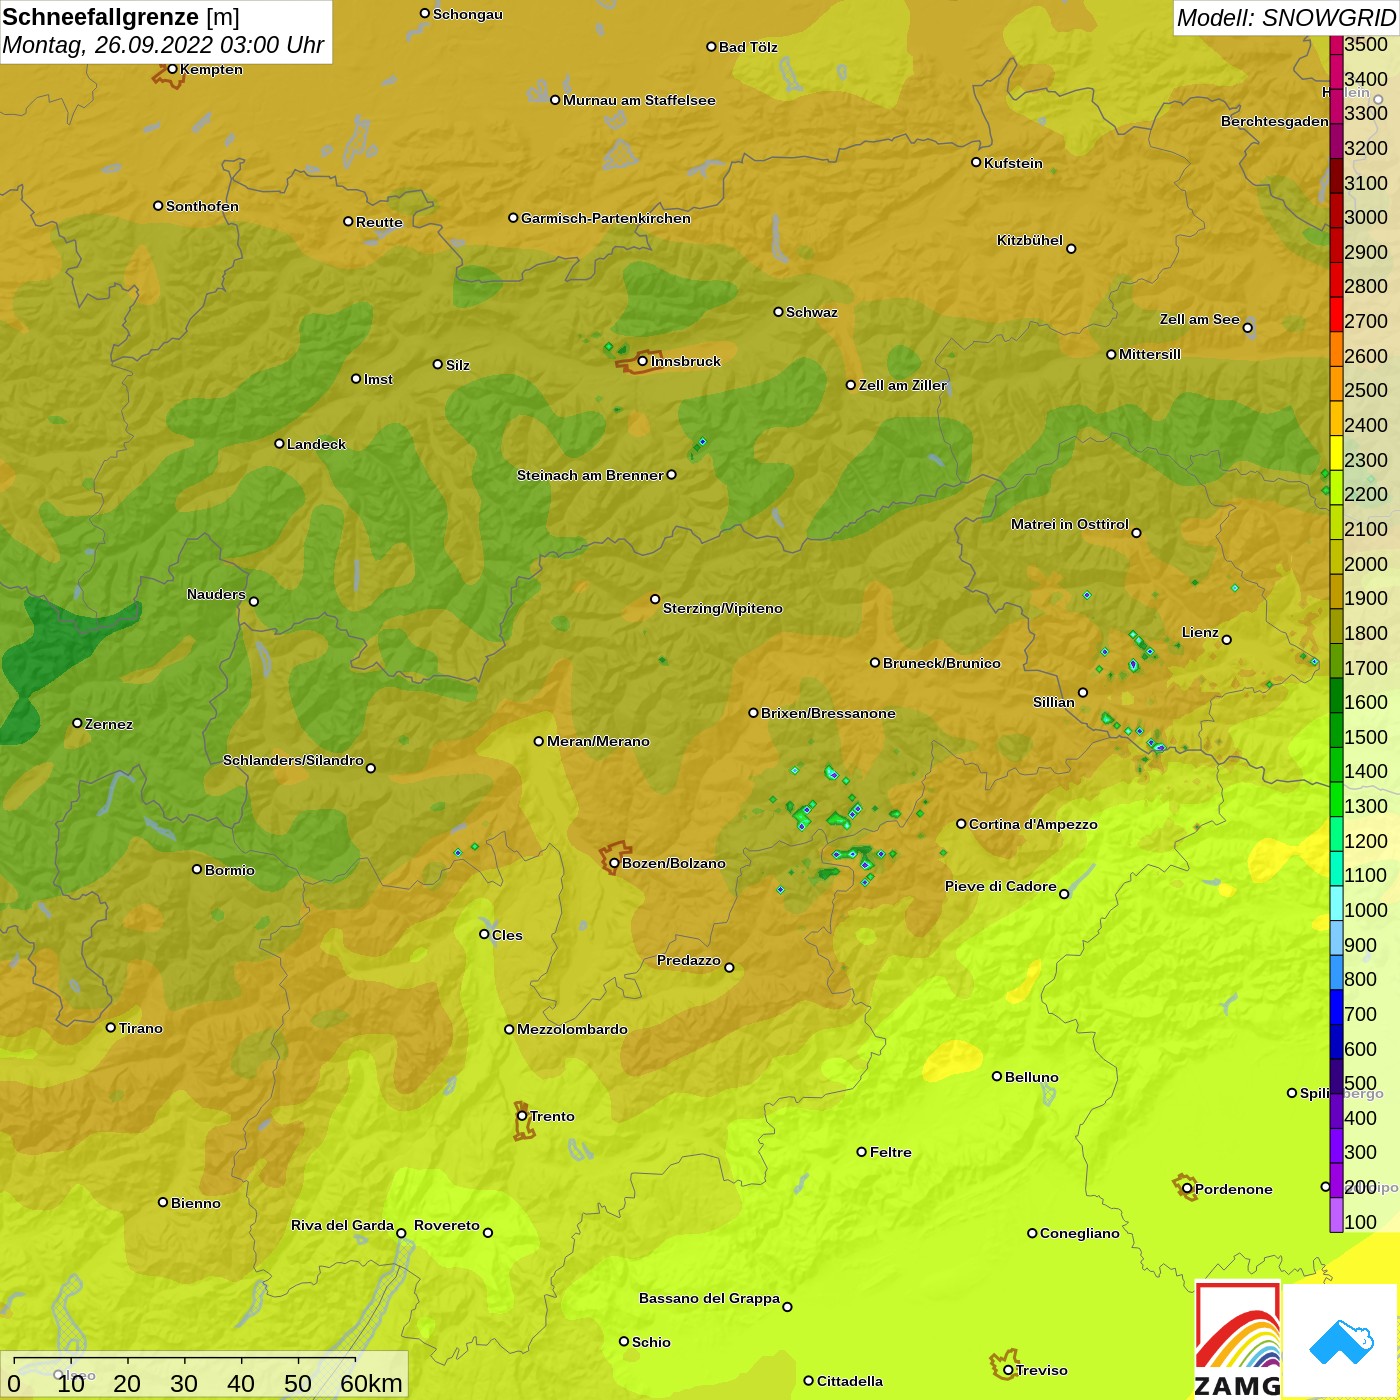Click the blue cloud logo icon
This screenshot has height=1400, width=1400.
click(1341, 1342)
